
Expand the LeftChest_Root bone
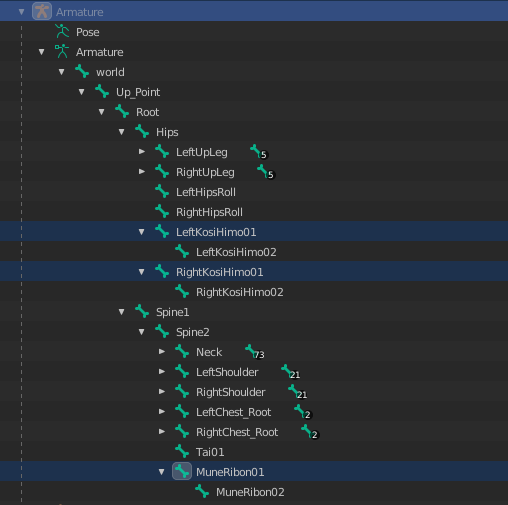pyautogui.click(x=162, y=412)
